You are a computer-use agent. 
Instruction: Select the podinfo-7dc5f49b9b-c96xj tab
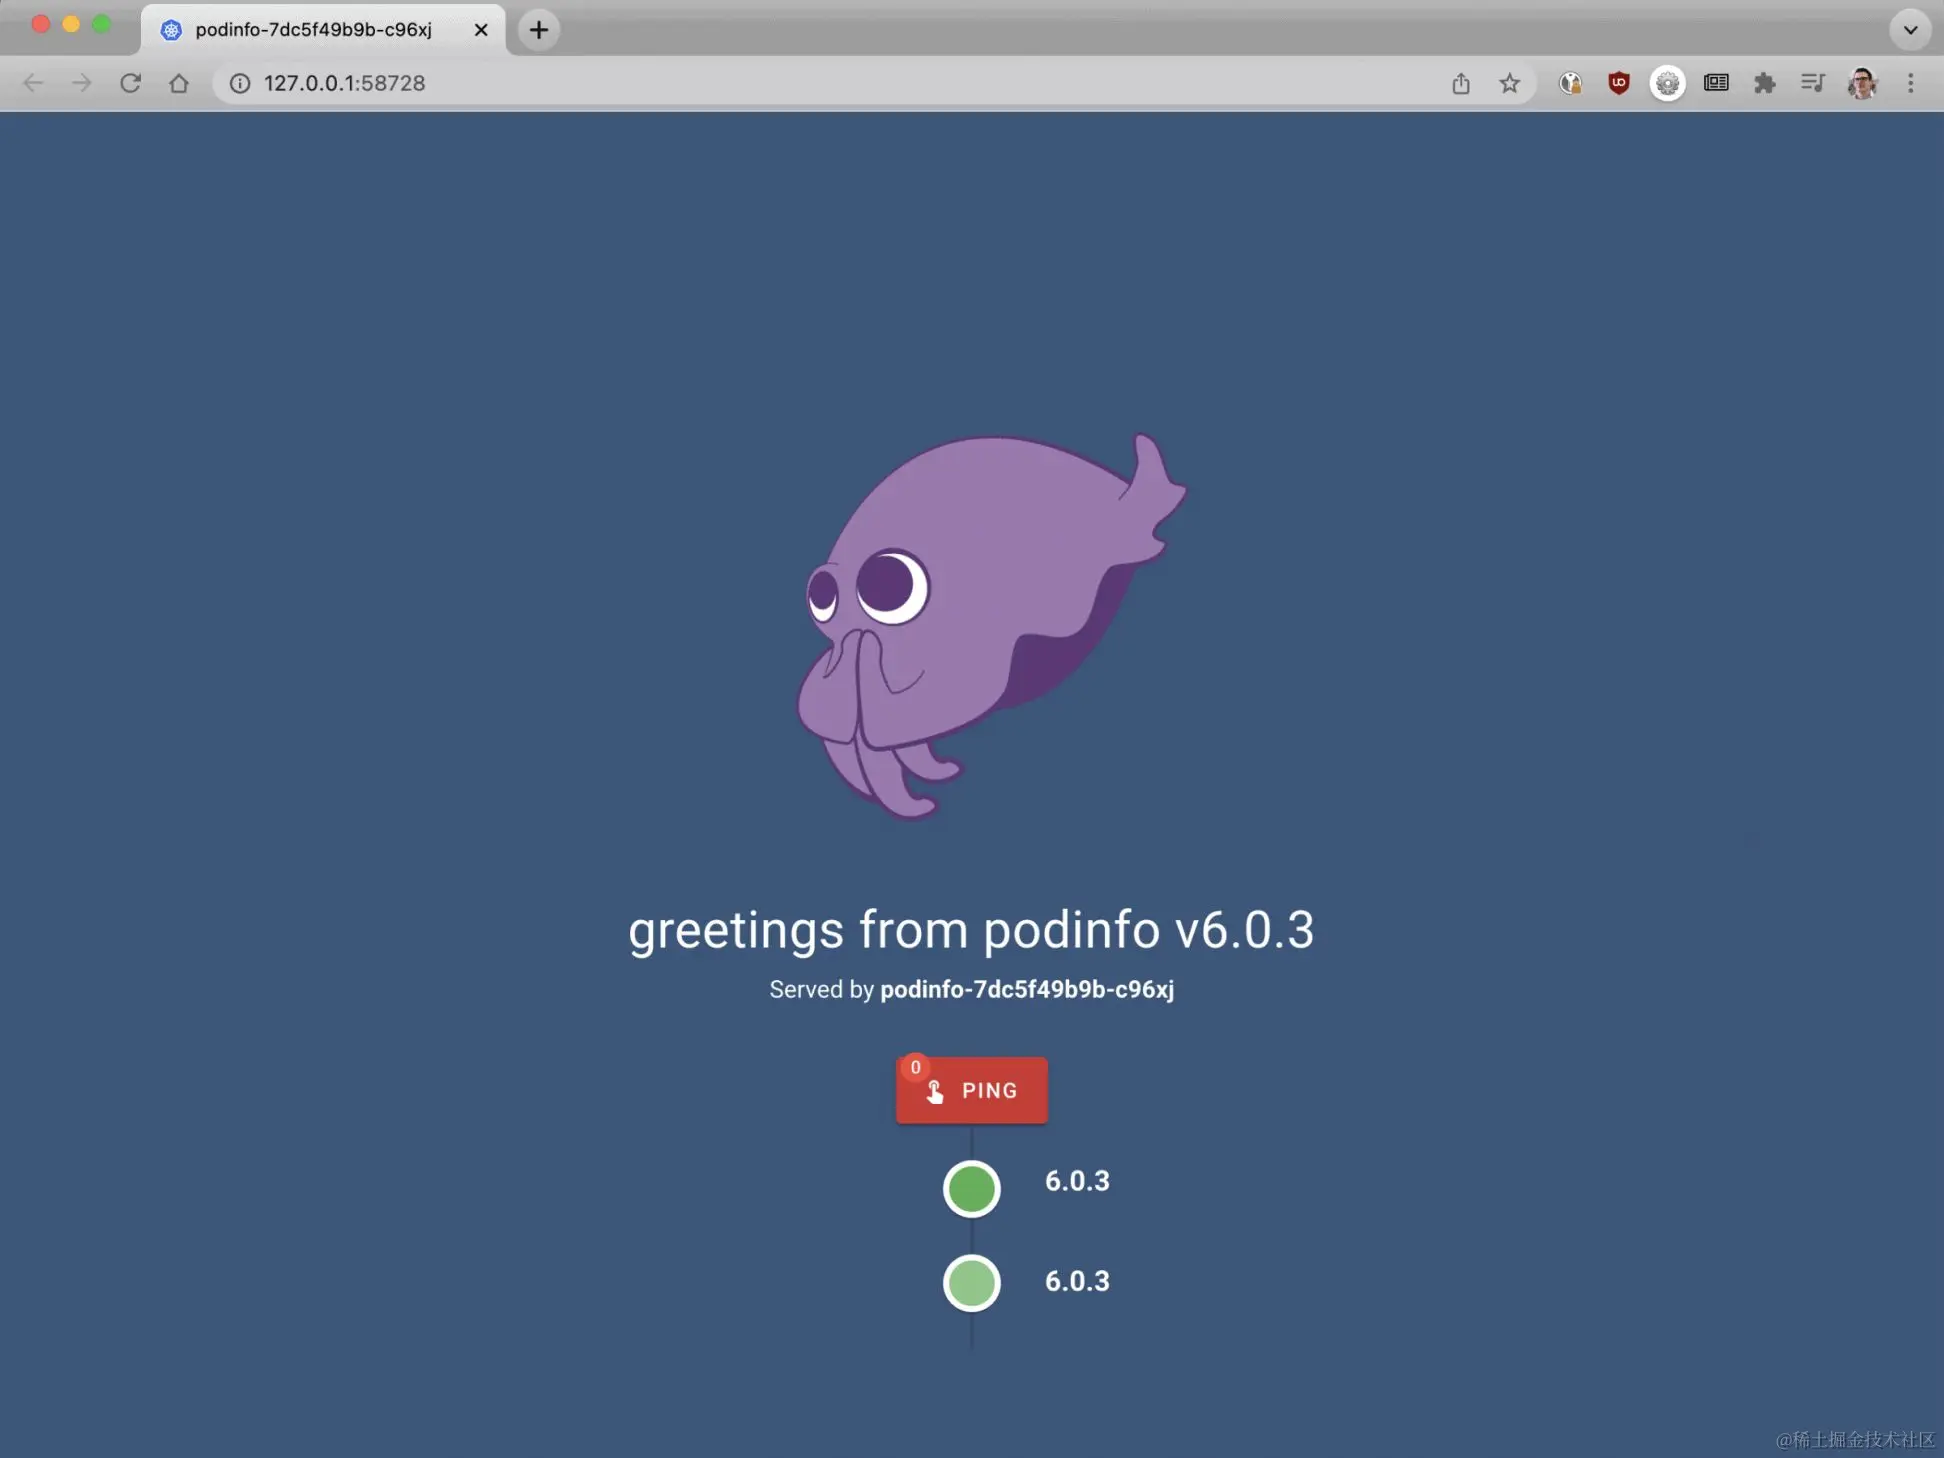pos(313,29)
